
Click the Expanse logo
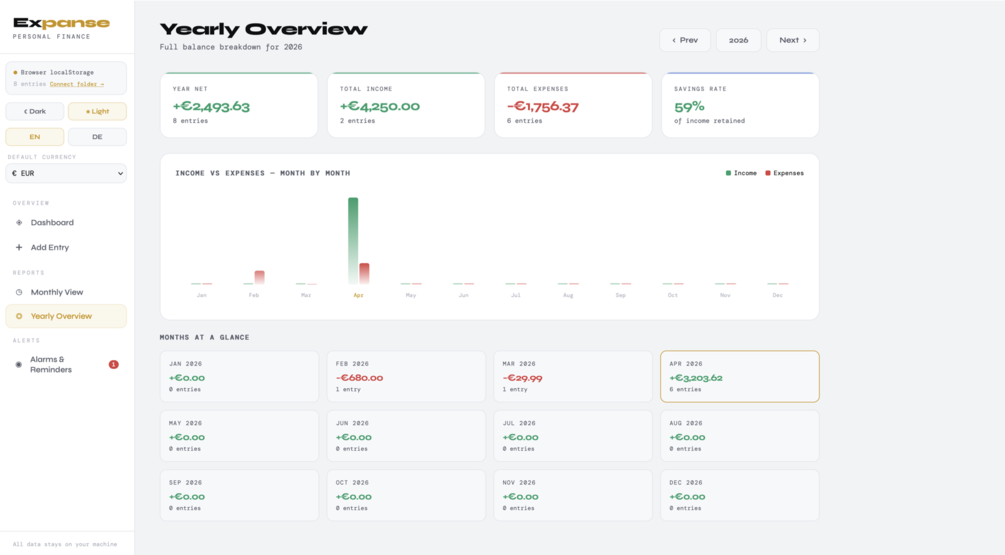point(61,23)
